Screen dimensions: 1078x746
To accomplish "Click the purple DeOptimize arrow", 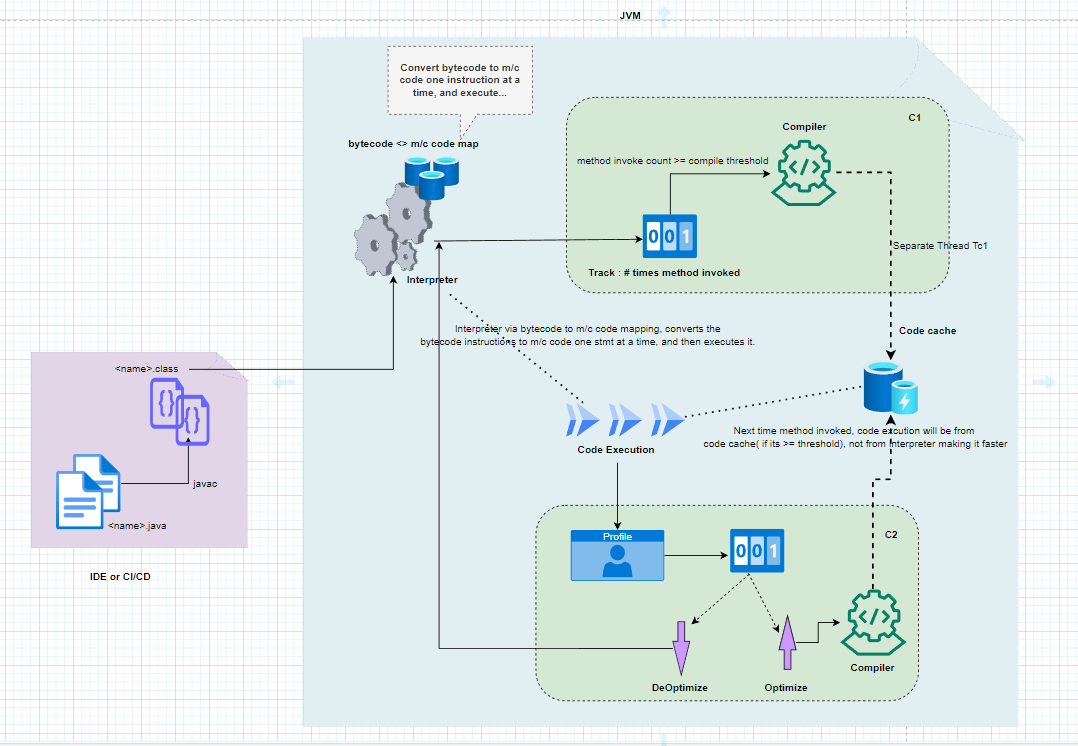I will [681, 645].
